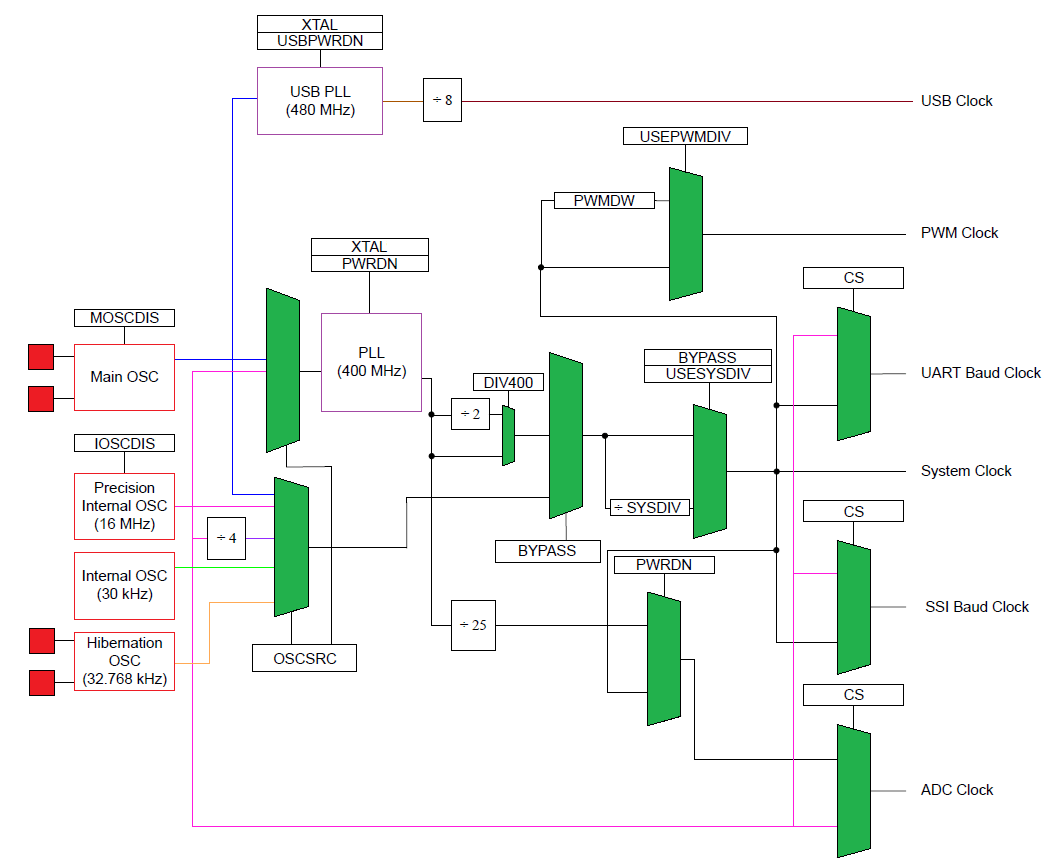Click the ÷2 divider block
This screenshot has height=861, width=1059.
click(x=470, y=413)
